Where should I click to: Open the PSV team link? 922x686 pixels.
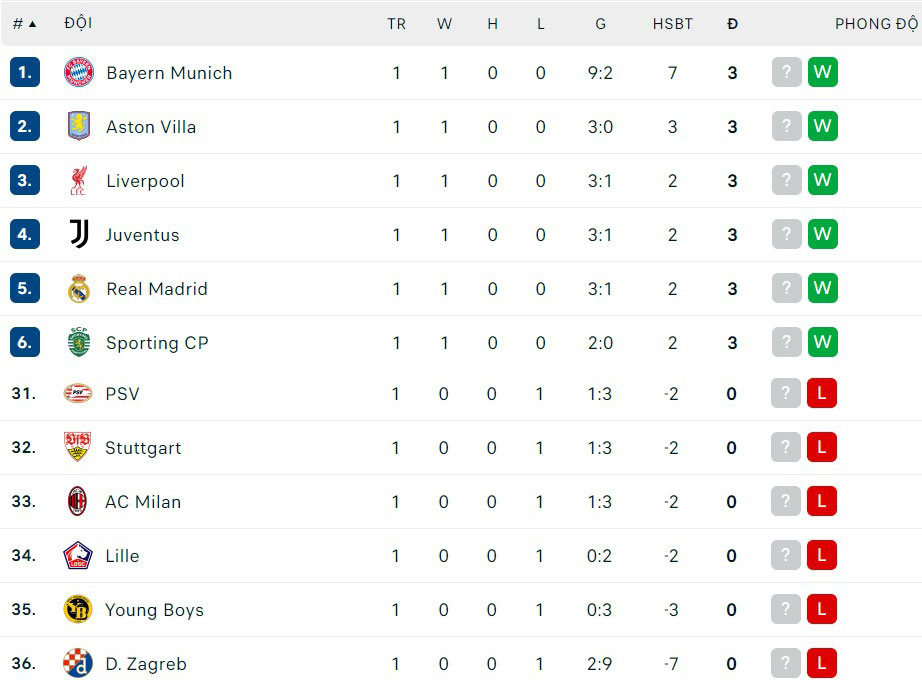point(122,393)
